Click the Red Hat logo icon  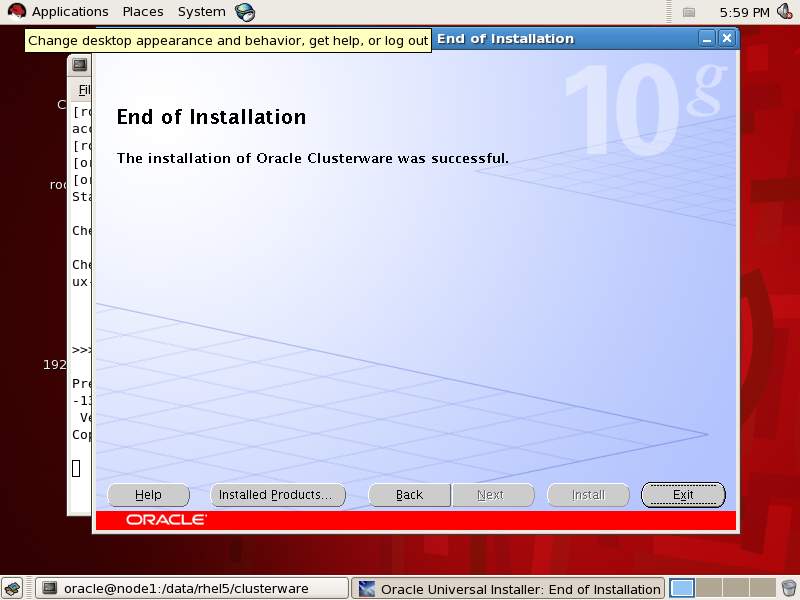tap(16, 12)
